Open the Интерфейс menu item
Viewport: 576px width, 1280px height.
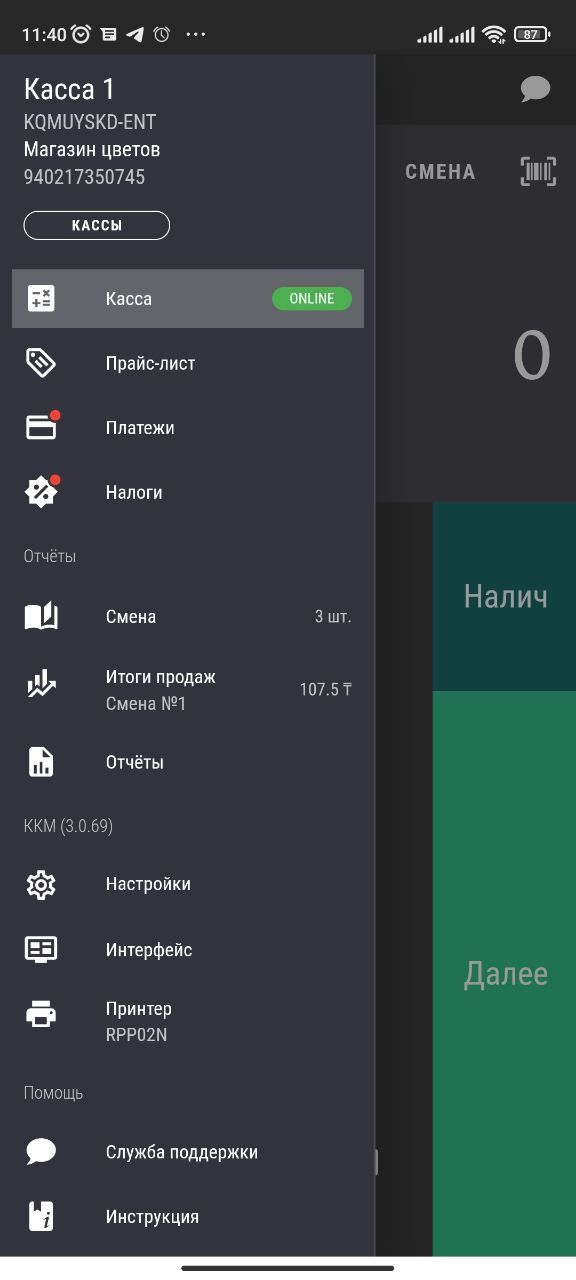click(188, 950)
